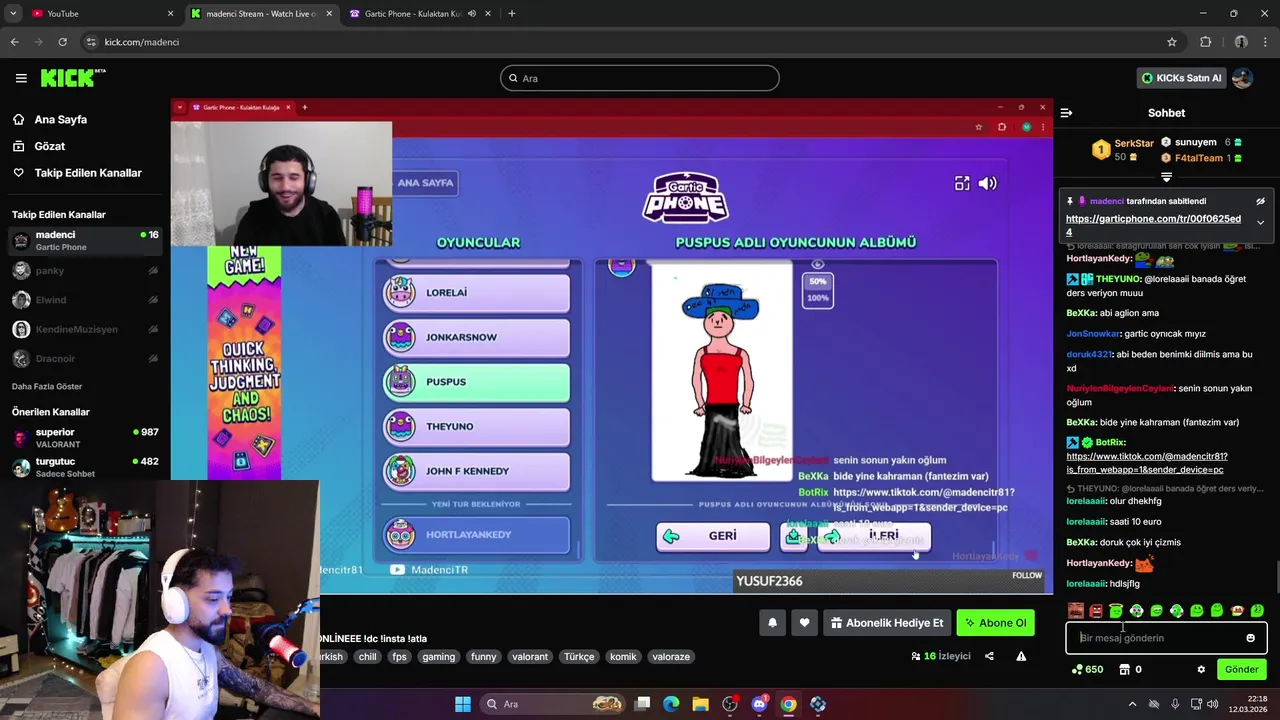Screen dimensions: 1280x720
Task: Click GERİ button in Gartic album
Action: tap(713, 536)
